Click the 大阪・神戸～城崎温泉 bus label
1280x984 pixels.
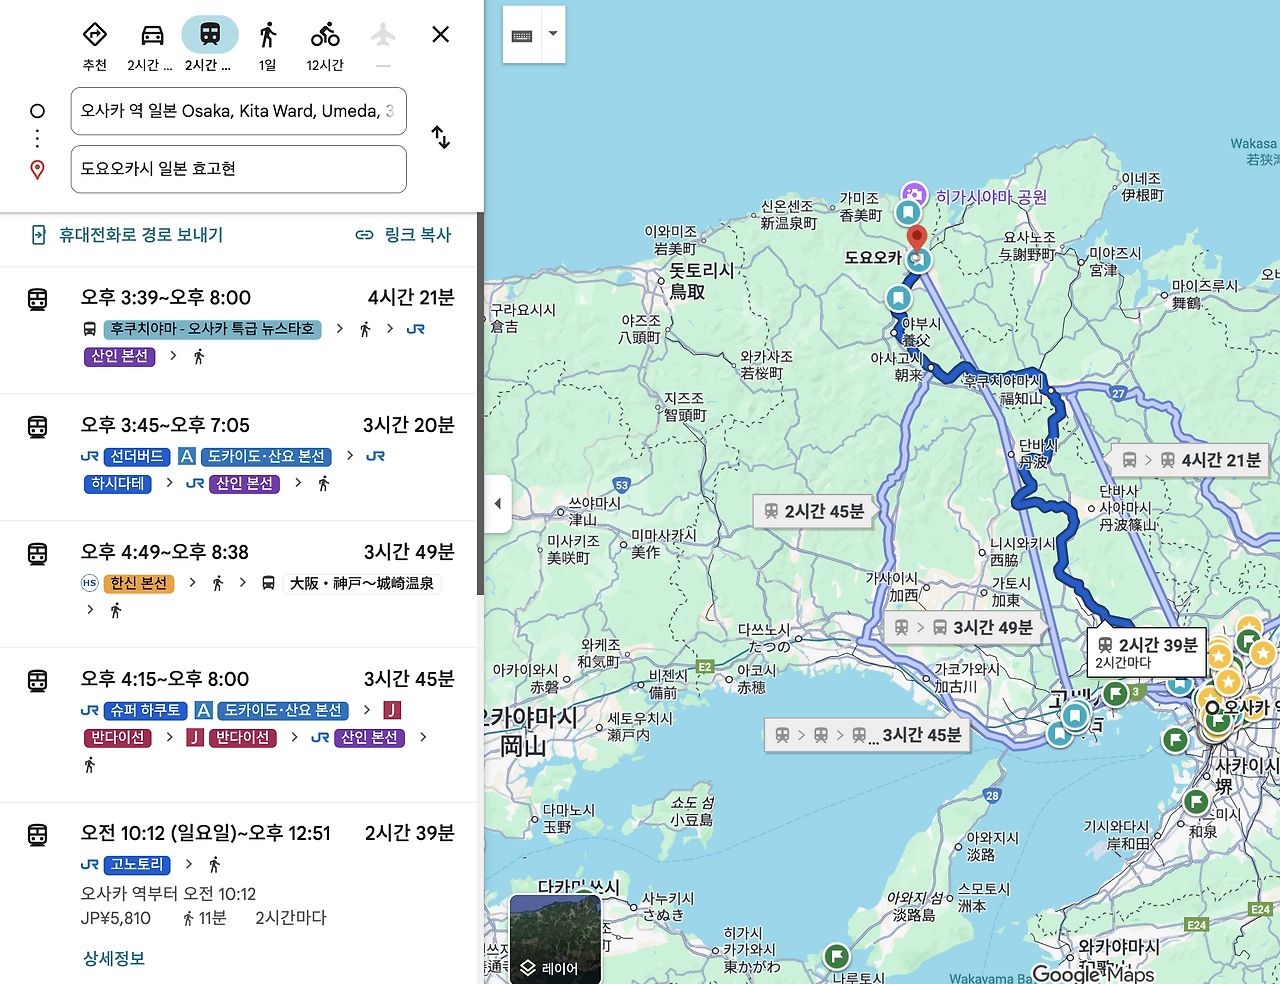(362, 584)
